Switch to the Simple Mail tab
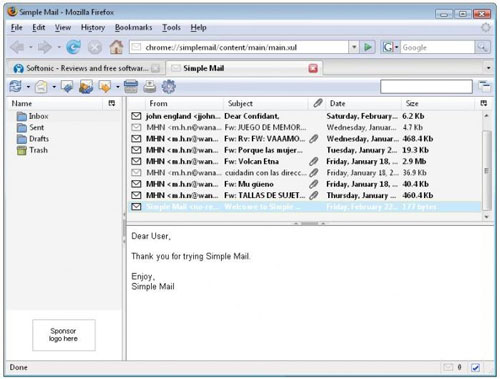The image size is (500, 379). pyautogui.click(x=244, y=68)
